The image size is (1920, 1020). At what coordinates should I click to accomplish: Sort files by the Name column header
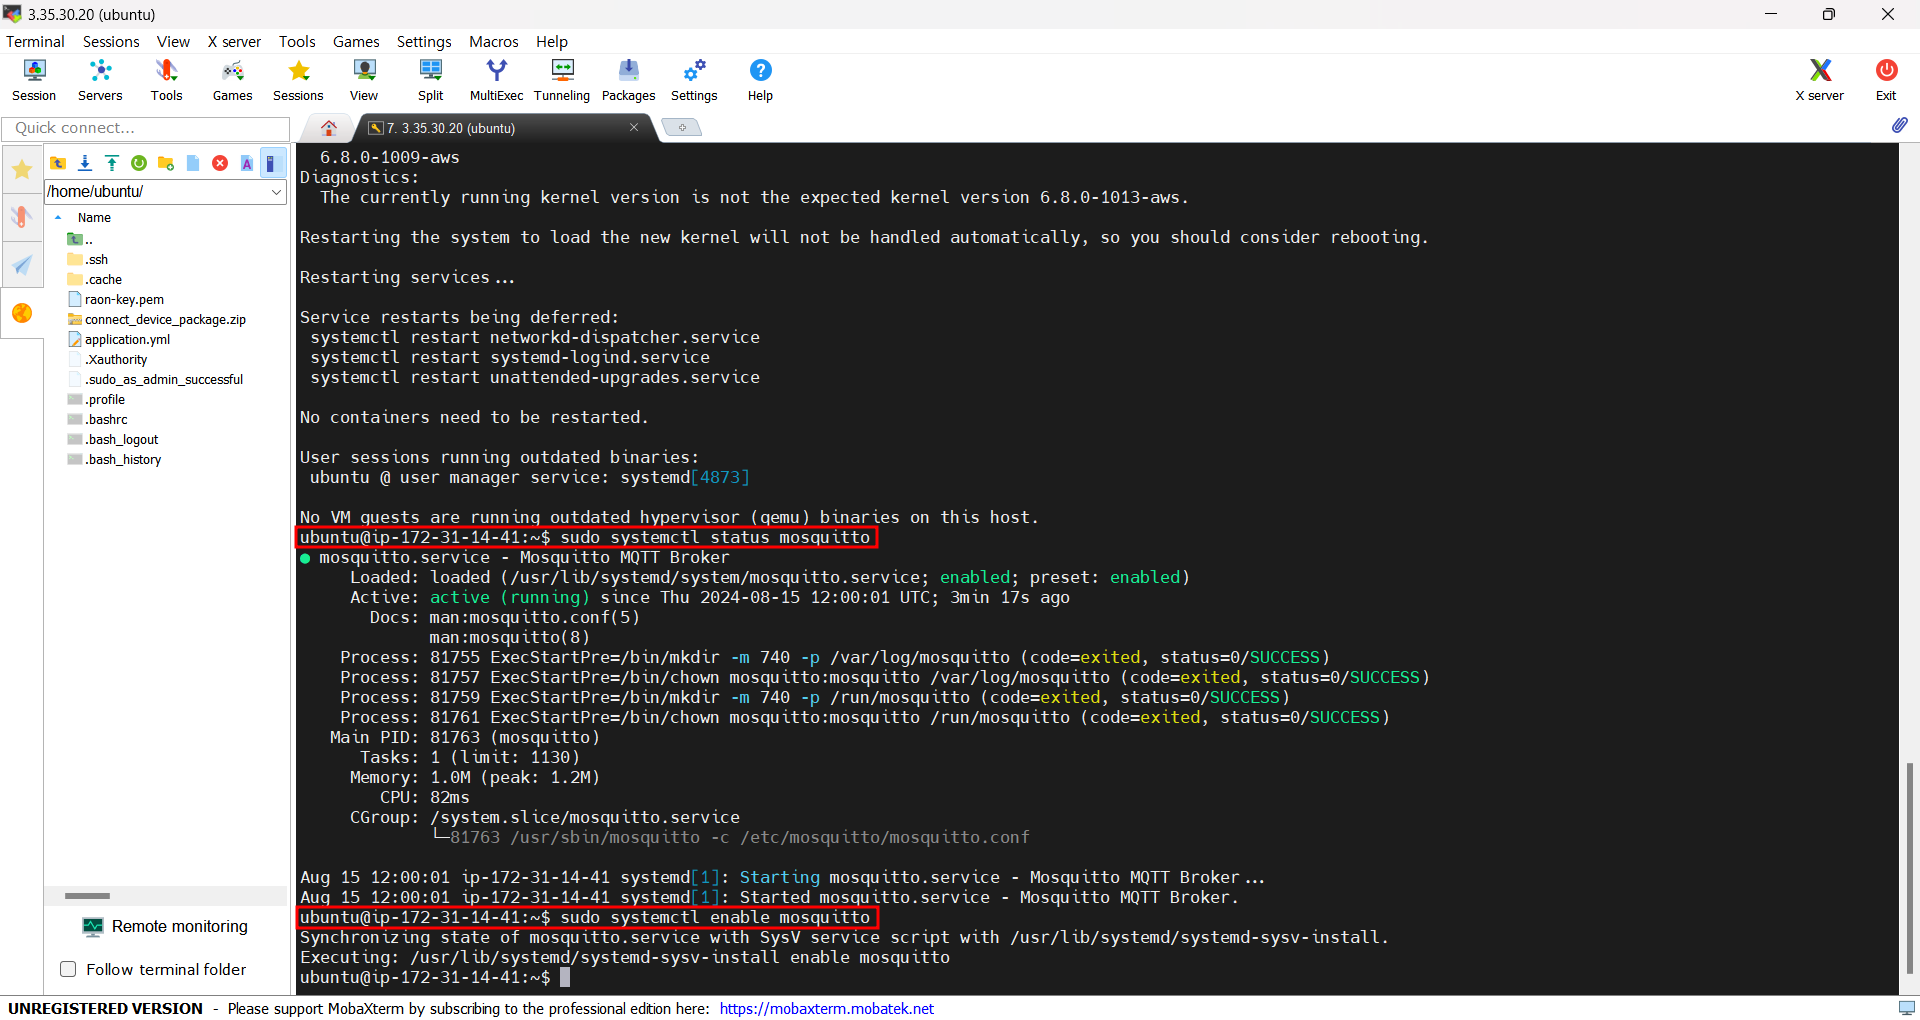[95, 217]
